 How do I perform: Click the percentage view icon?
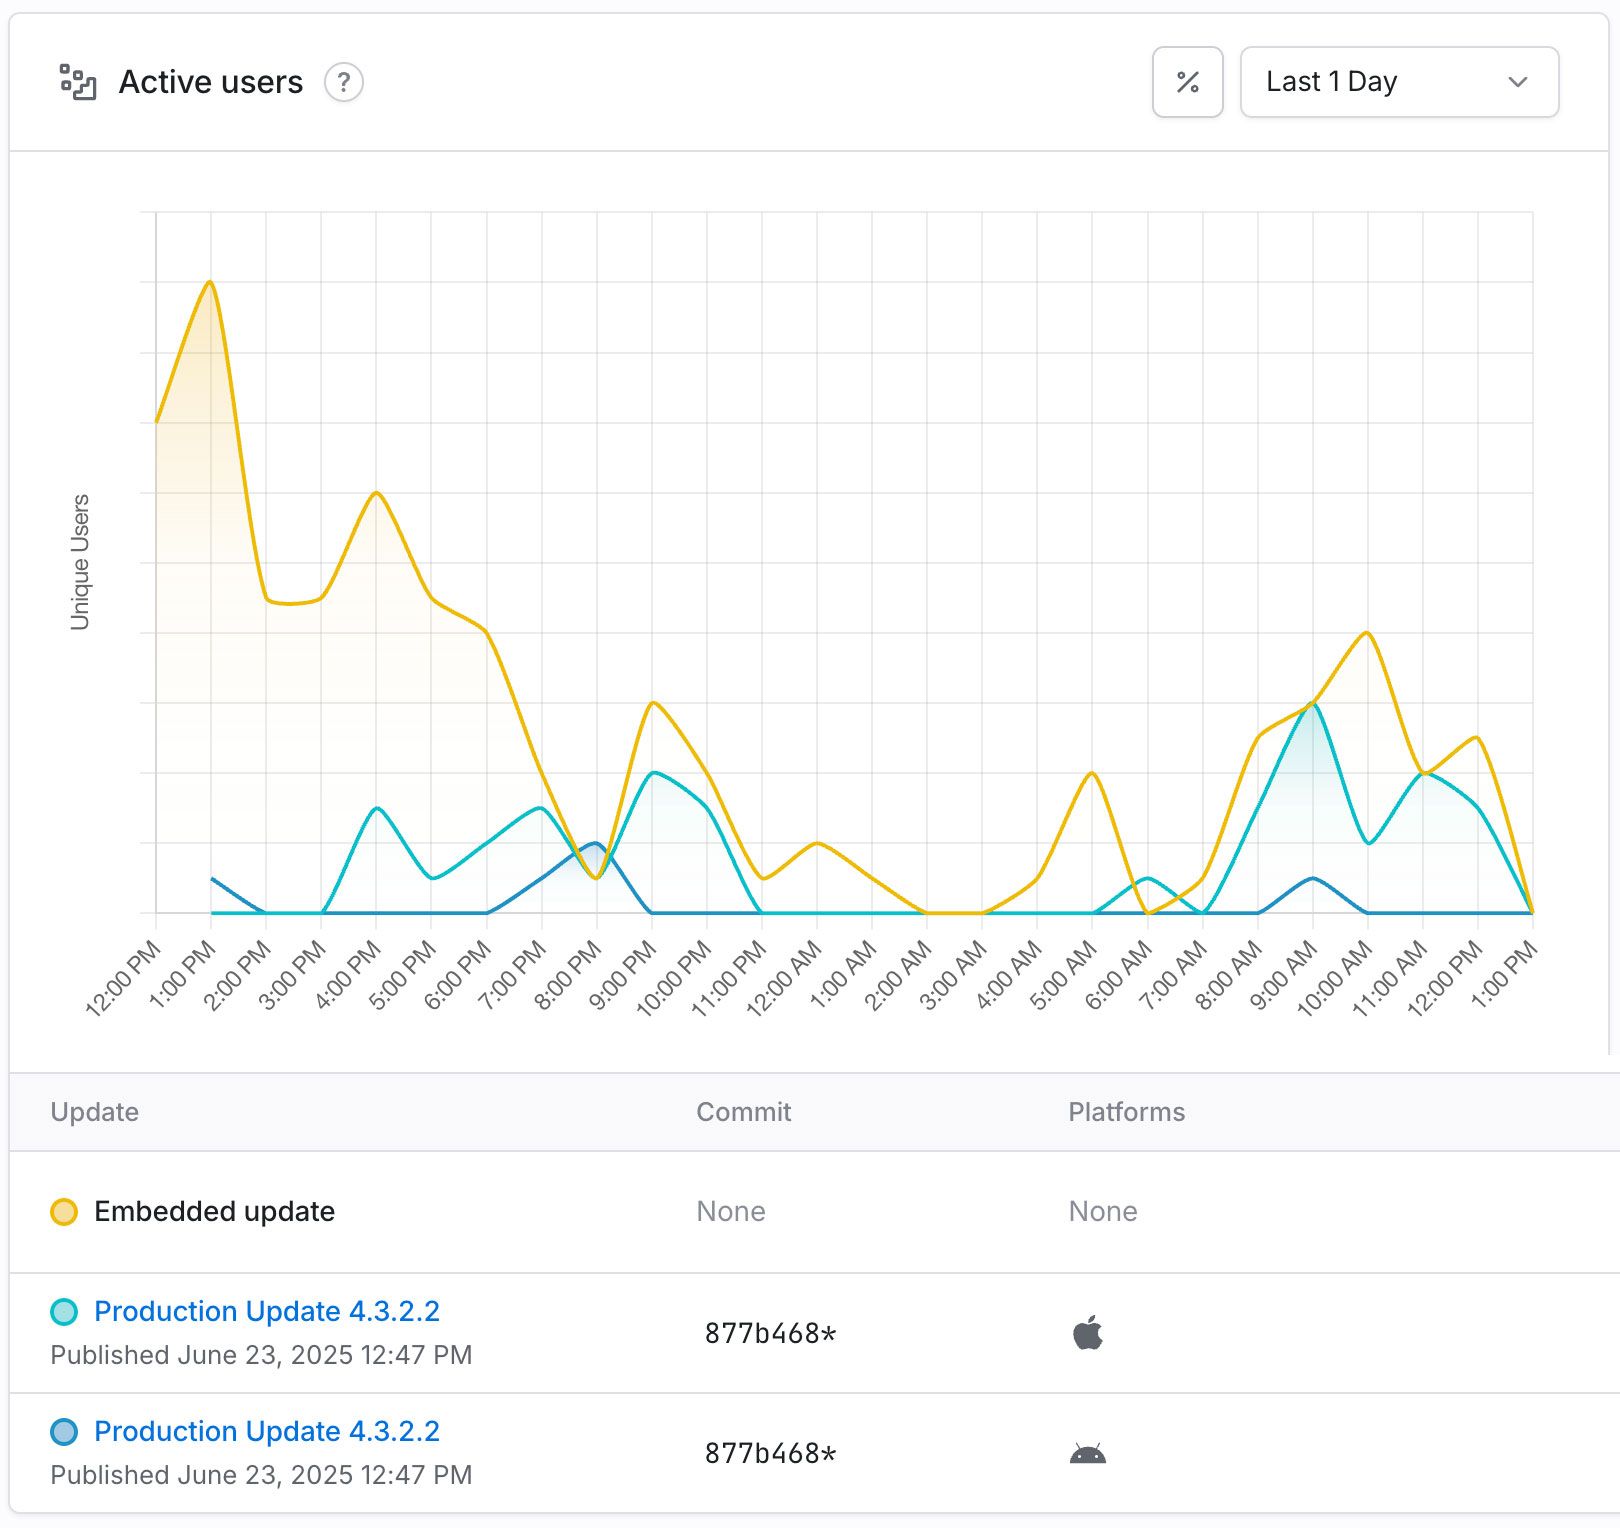(1187, 81)
